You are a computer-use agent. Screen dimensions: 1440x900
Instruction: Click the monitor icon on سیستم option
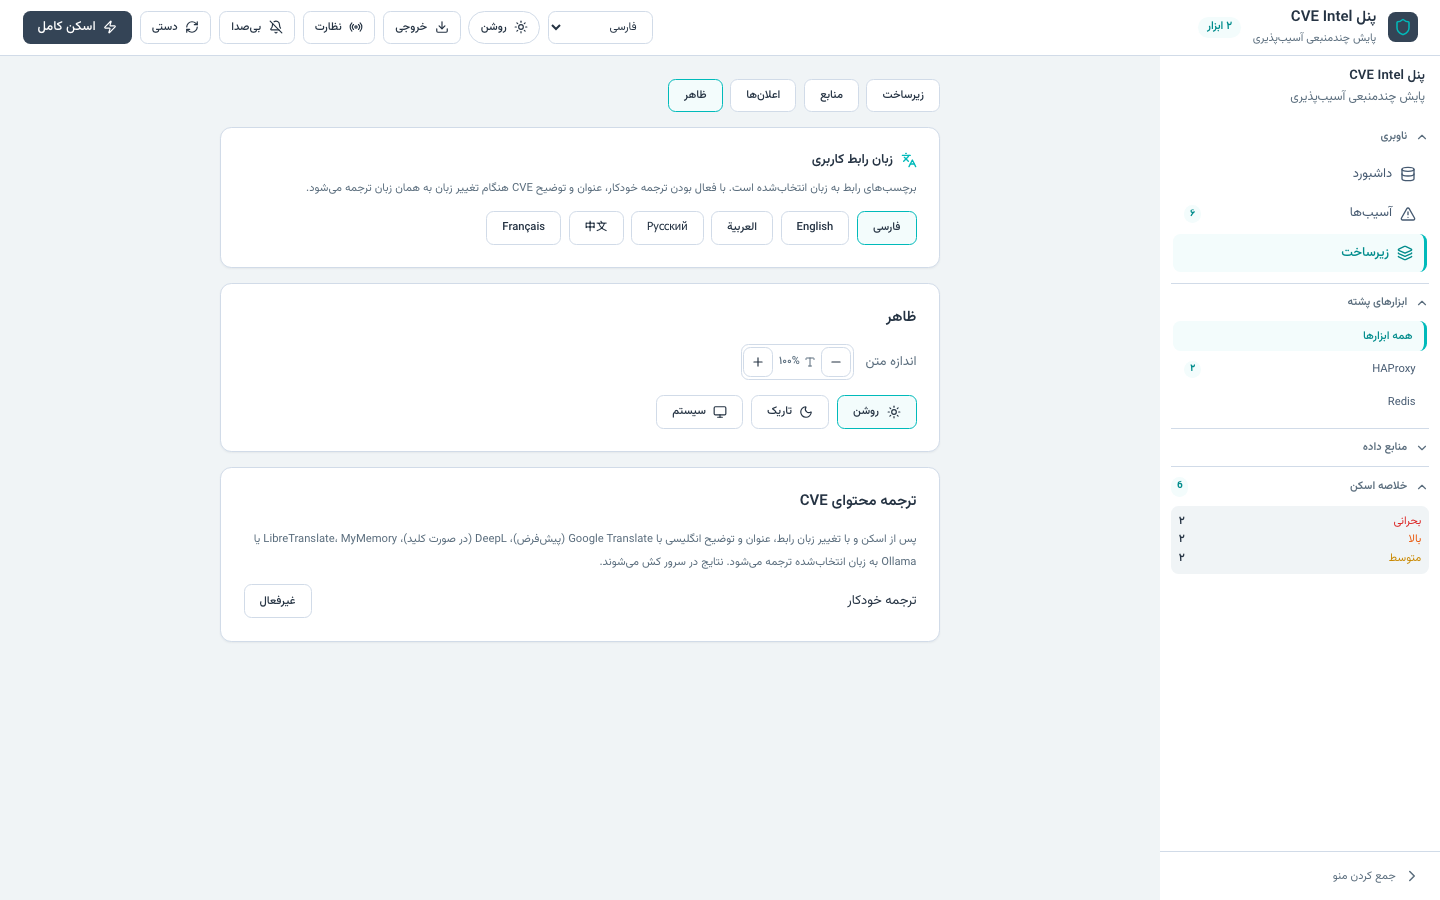pyautogui.click(x=720, y=412)
